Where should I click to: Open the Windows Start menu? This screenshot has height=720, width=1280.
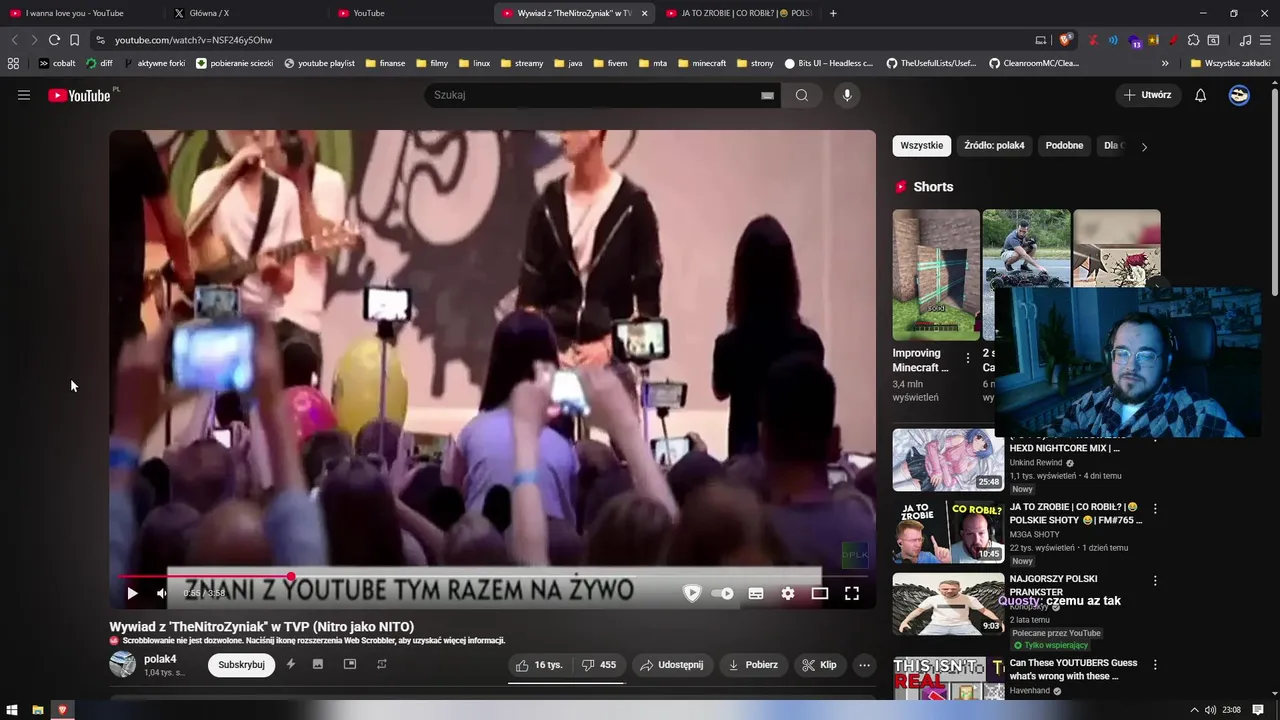(x=13, y=710)
